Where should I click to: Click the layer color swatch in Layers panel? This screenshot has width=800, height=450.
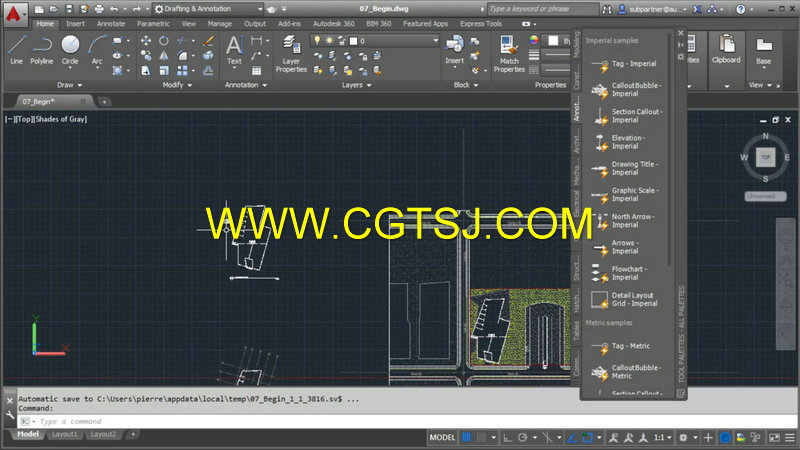[354, 41]
